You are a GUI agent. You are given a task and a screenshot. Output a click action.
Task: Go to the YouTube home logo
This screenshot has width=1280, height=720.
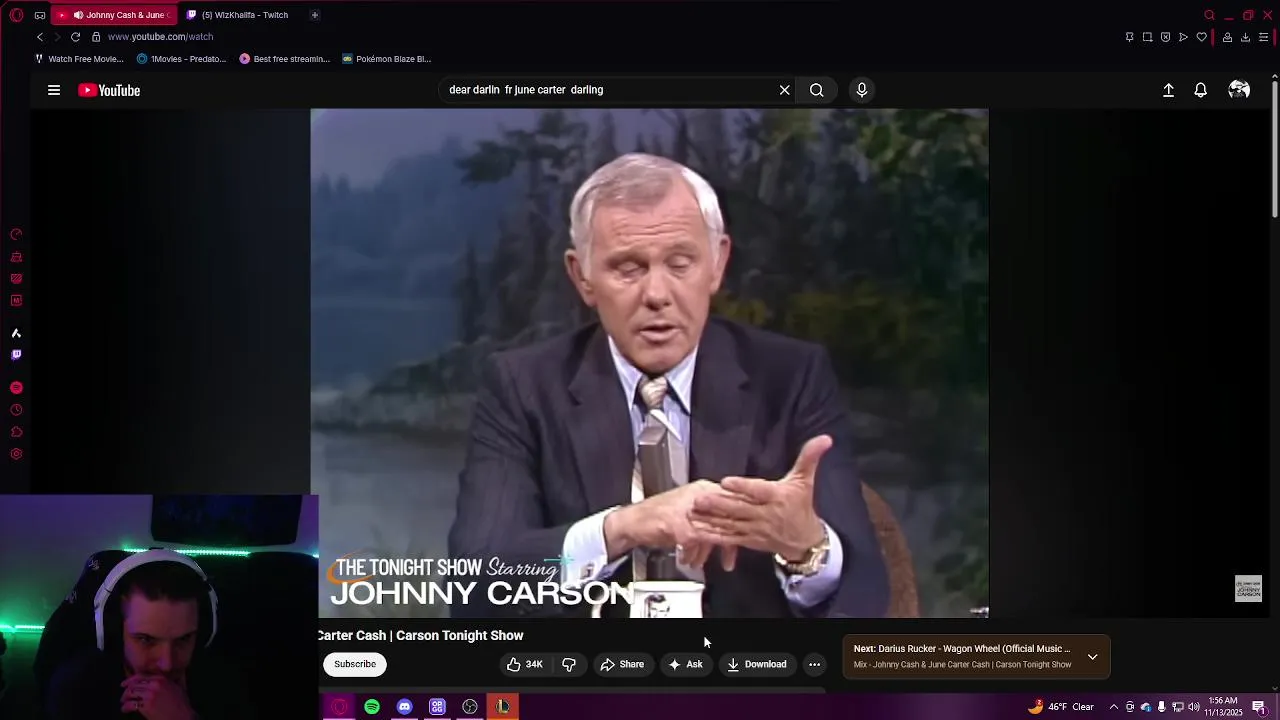point(109,90)
